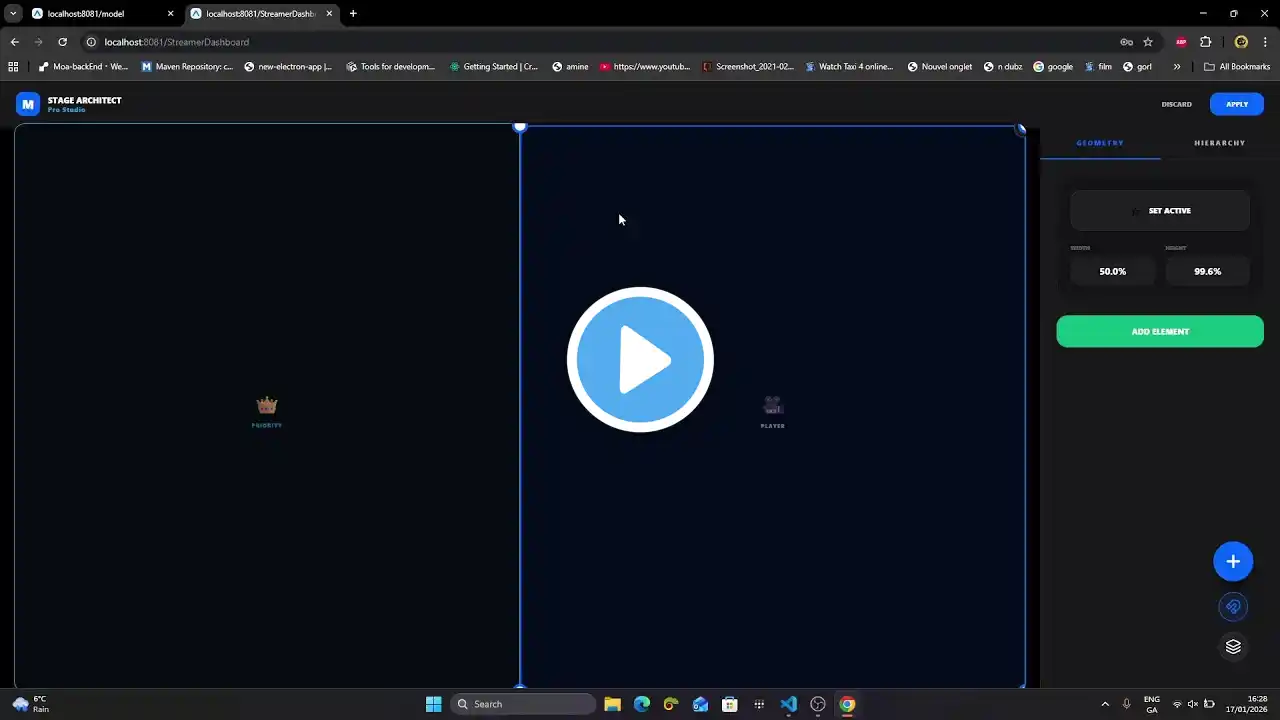
Task: Open the Tools for development bookmark
Action: [390, 67]
